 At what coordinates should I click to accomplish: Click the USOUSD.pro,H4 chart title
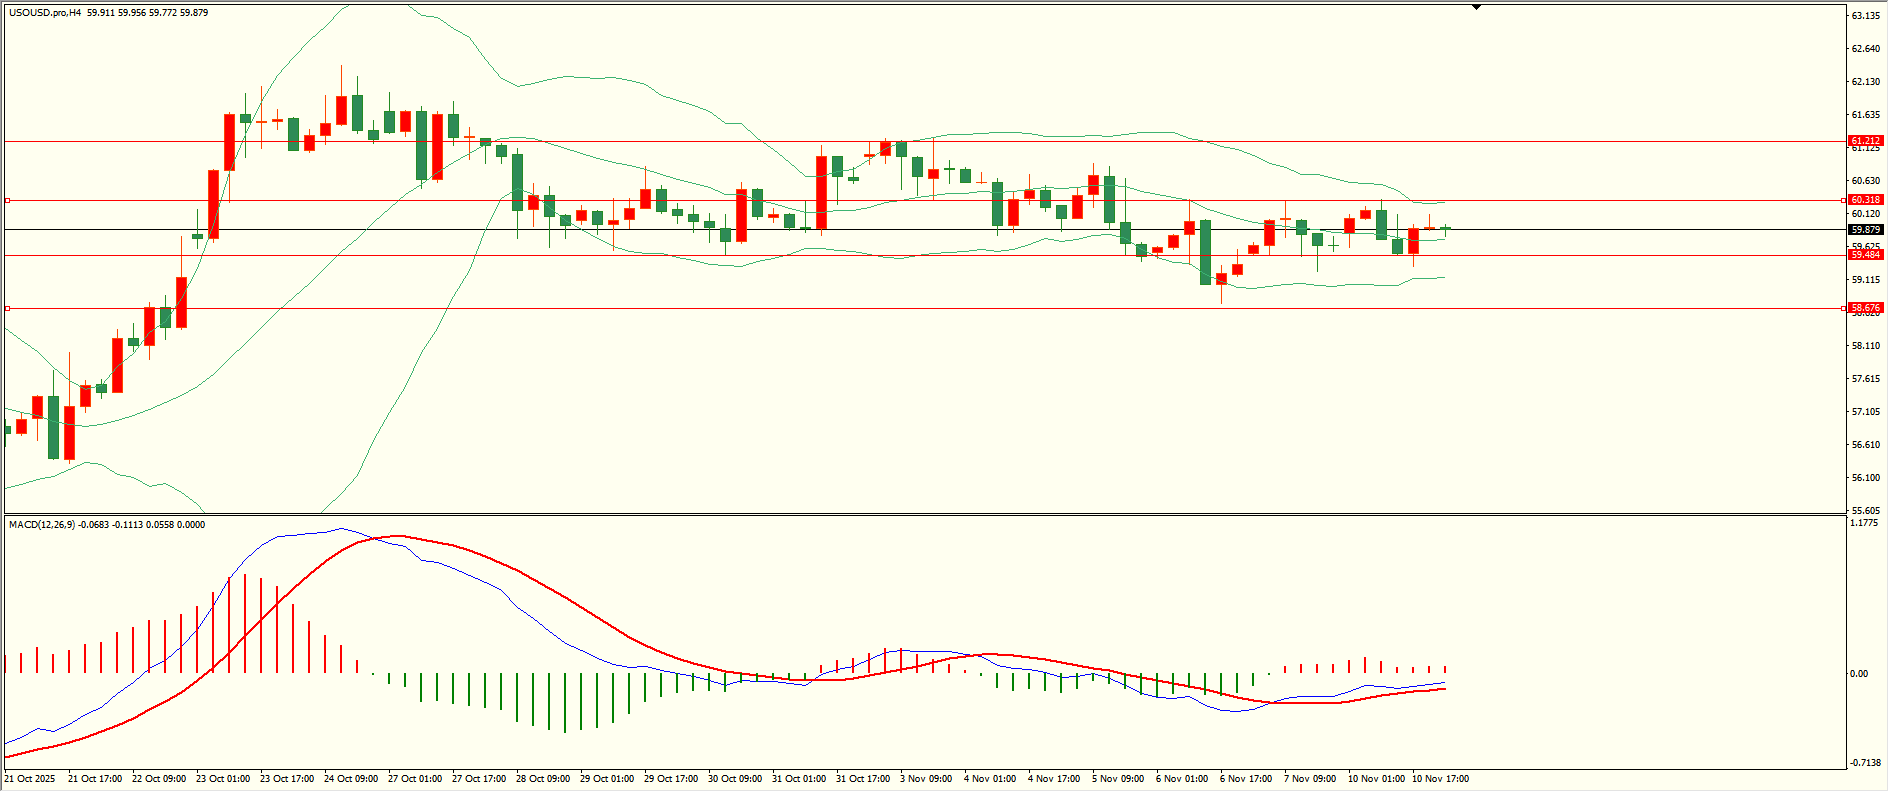(x=45, y=13)
